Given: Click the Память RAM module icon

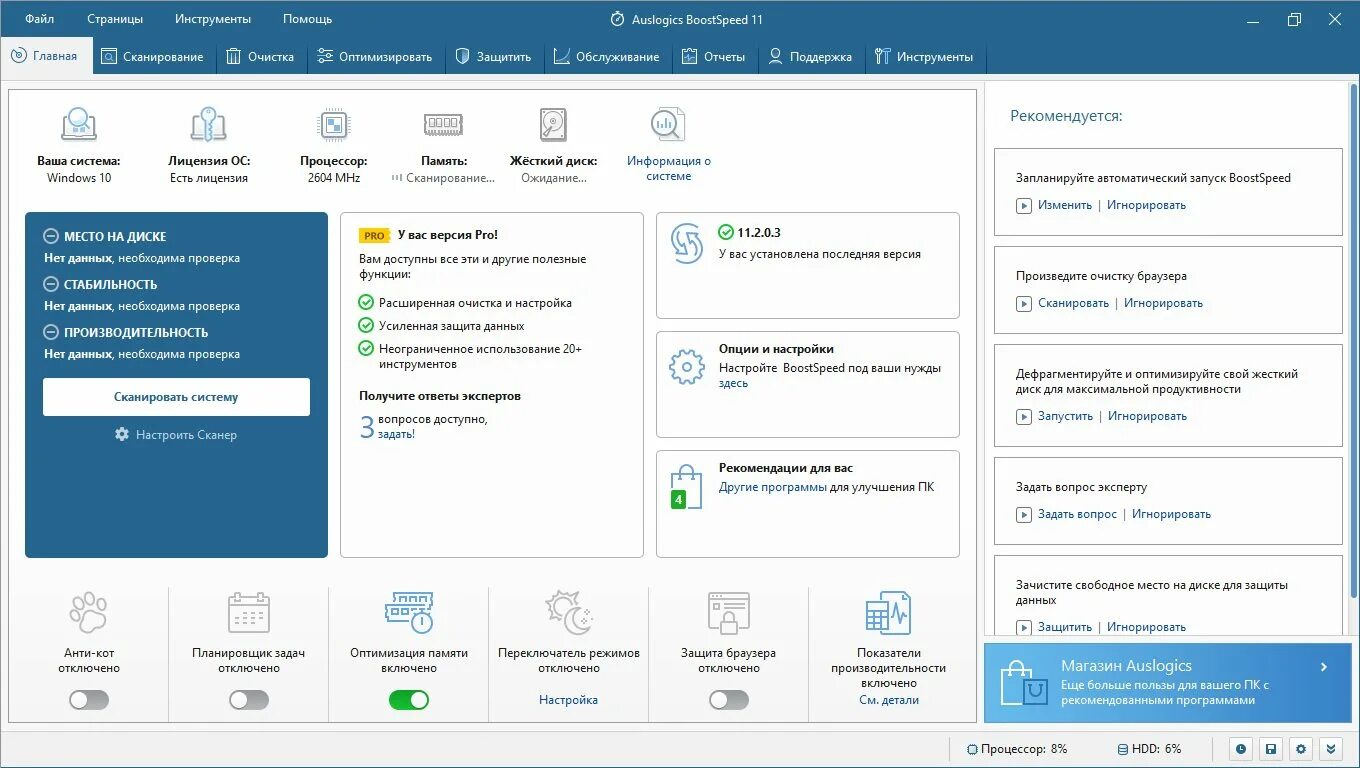Looking at the screenshot, I should point(443,124).
